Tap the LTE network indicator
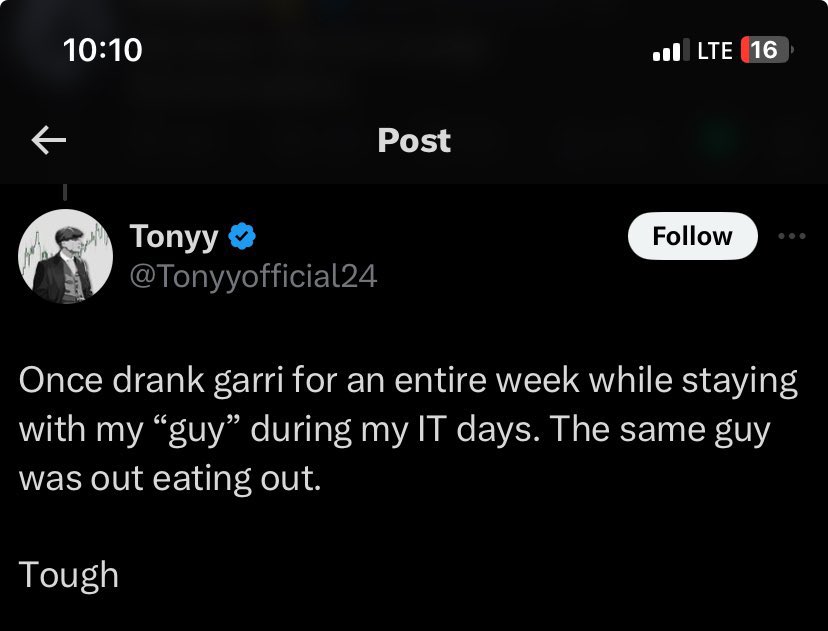This screenshot has width=828, height=631. point(714,51)
